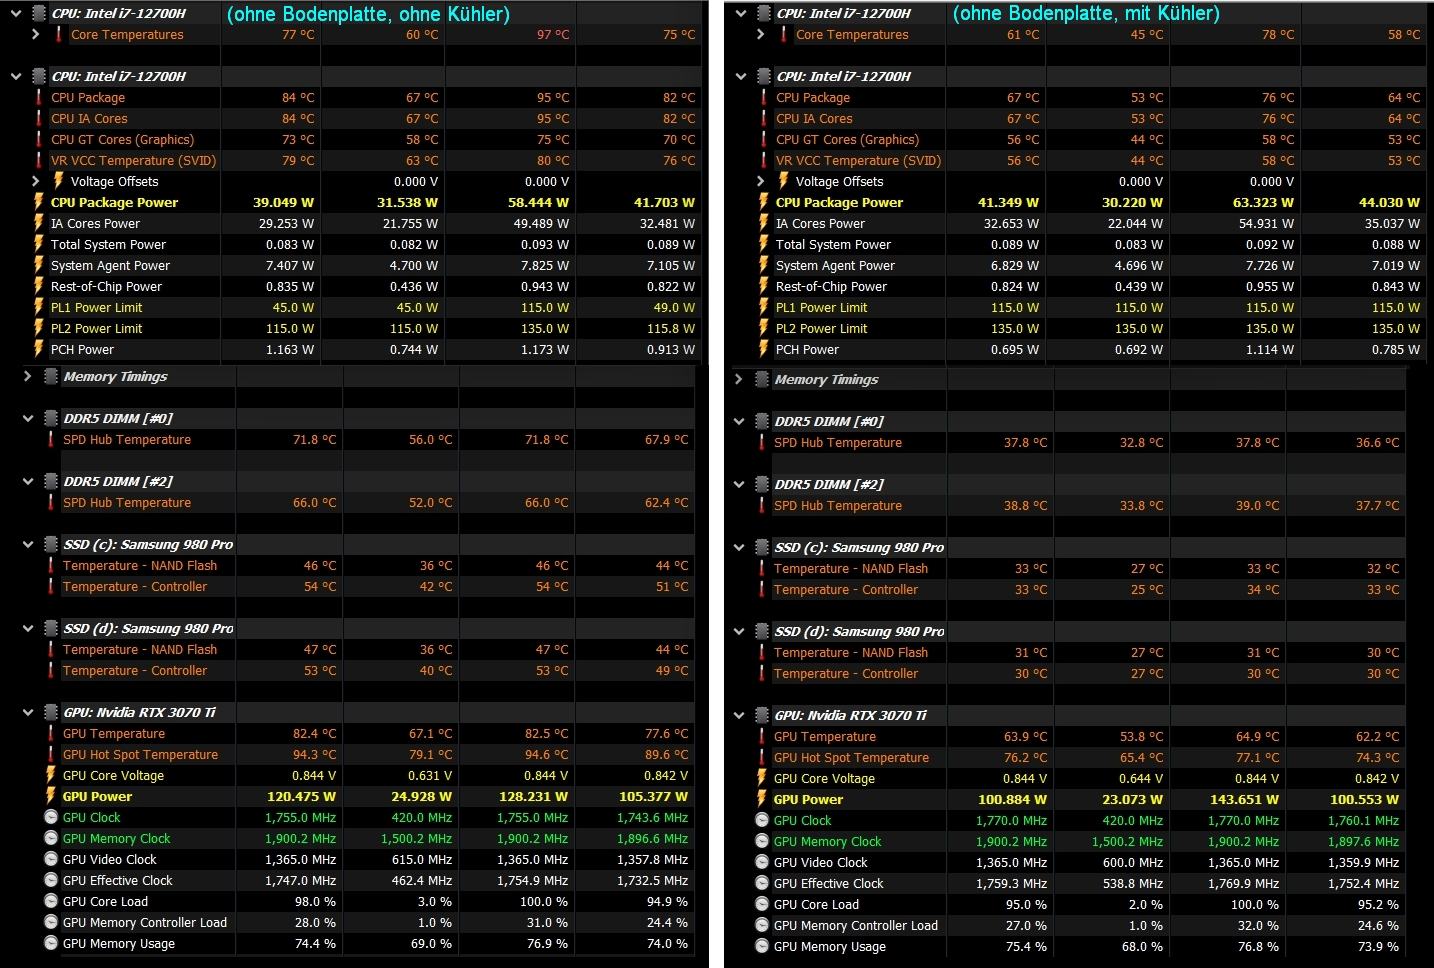Viewport: 1434px width, 968px height.
Task: Select the 49.489 W IA Cores Power value
Action: click(541, 224)
